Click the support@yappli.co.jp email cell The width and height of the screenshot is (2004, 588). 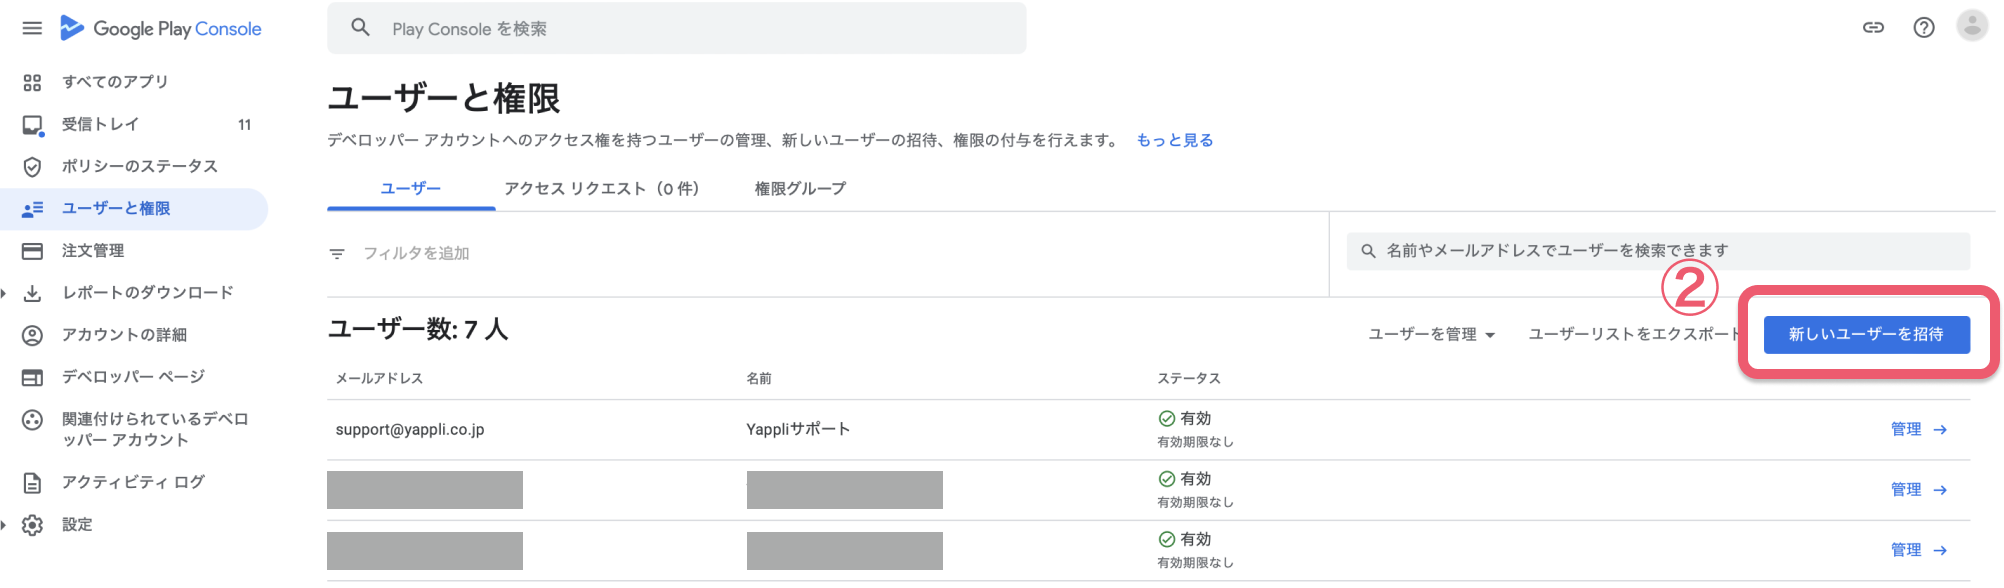410,430
